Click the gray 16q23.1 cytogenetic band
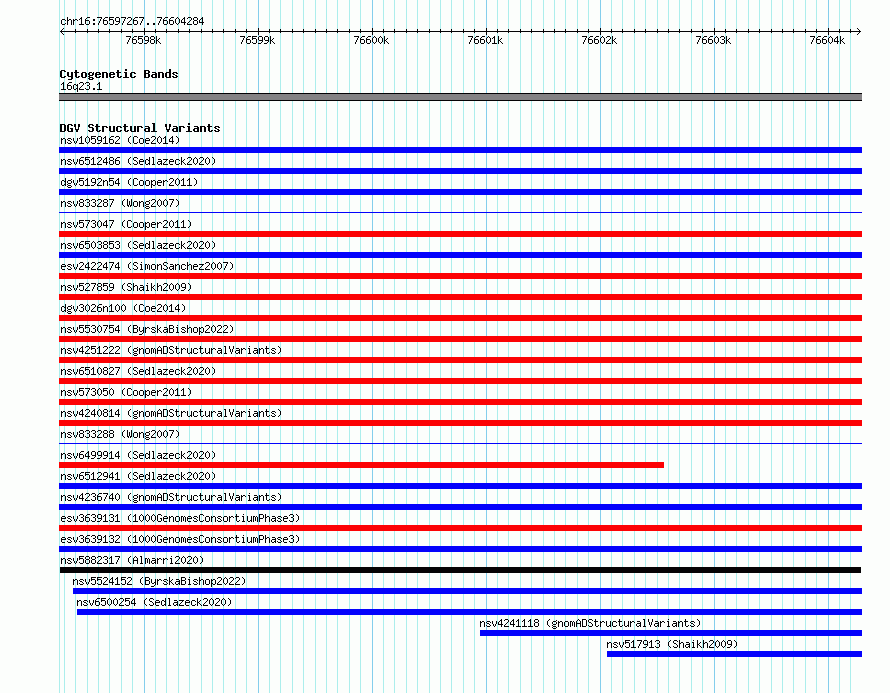Screen dimensions: 890x693 (460, 97)
